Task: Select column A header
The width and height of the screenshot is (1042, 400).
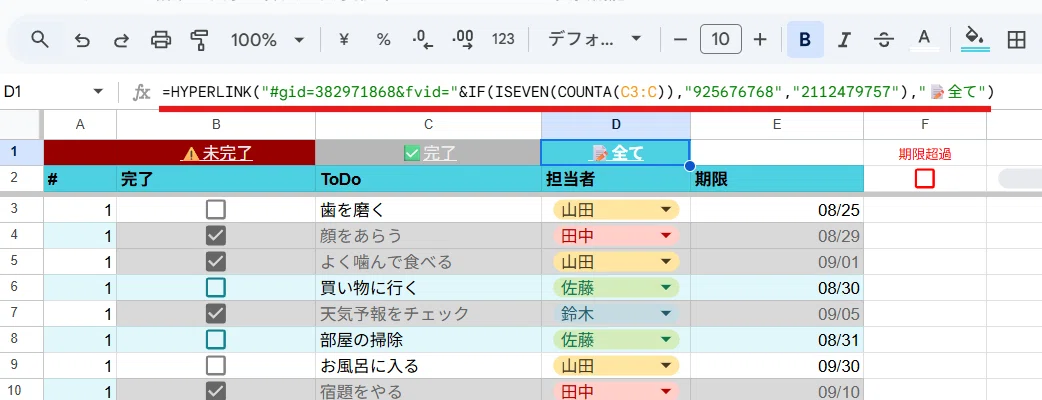Action: click(x=80, y=124)
